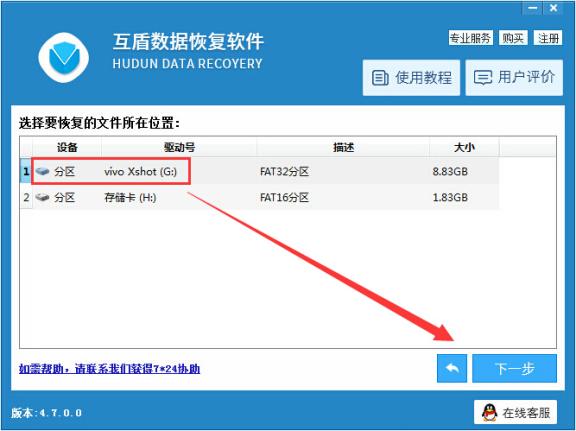Click drive icon in 存储卡 (H:) row

43,197
